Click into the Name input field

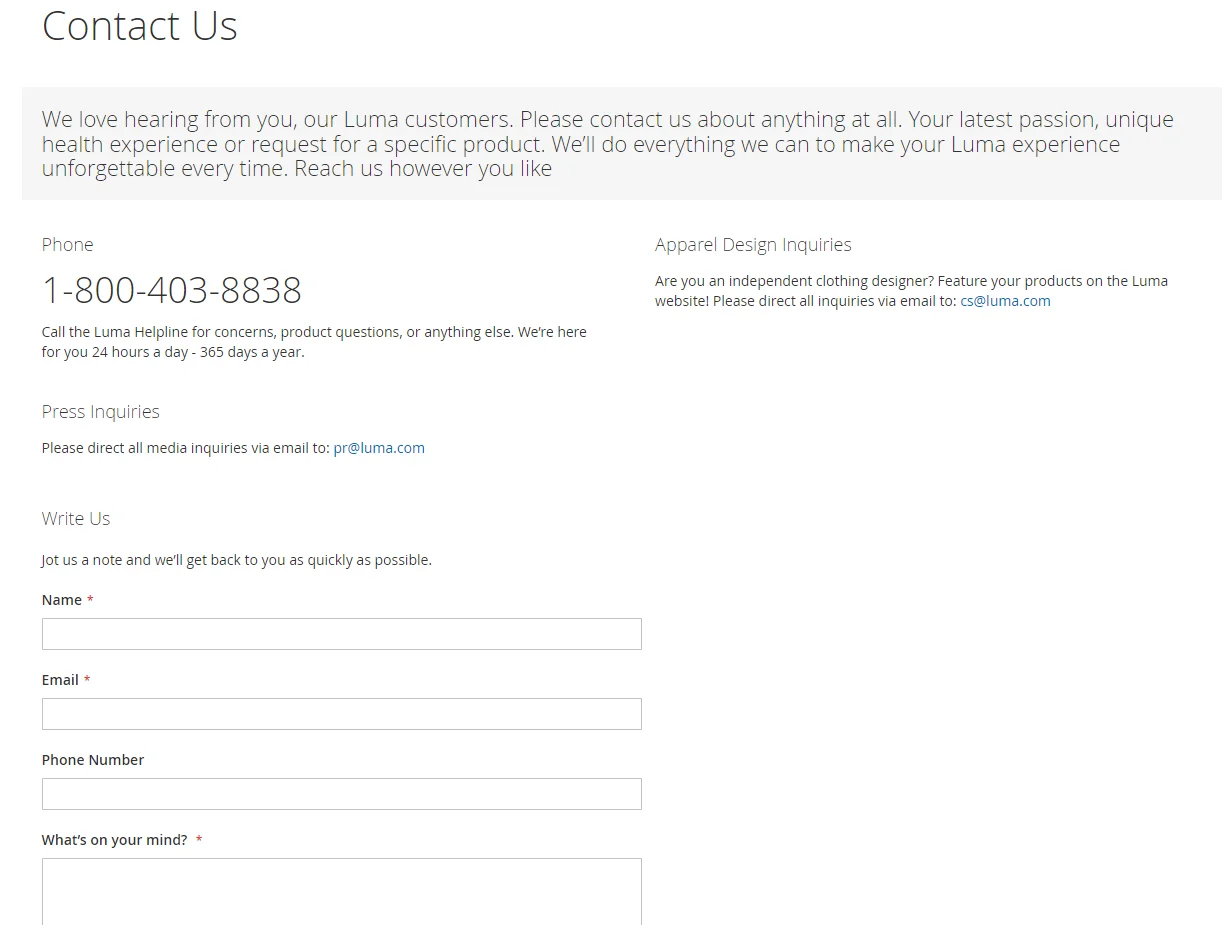[x=341, y=634]
